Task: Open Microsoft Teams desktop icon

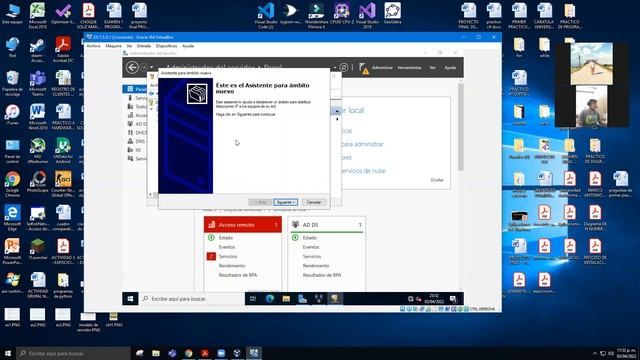Action: pos(38,83)
